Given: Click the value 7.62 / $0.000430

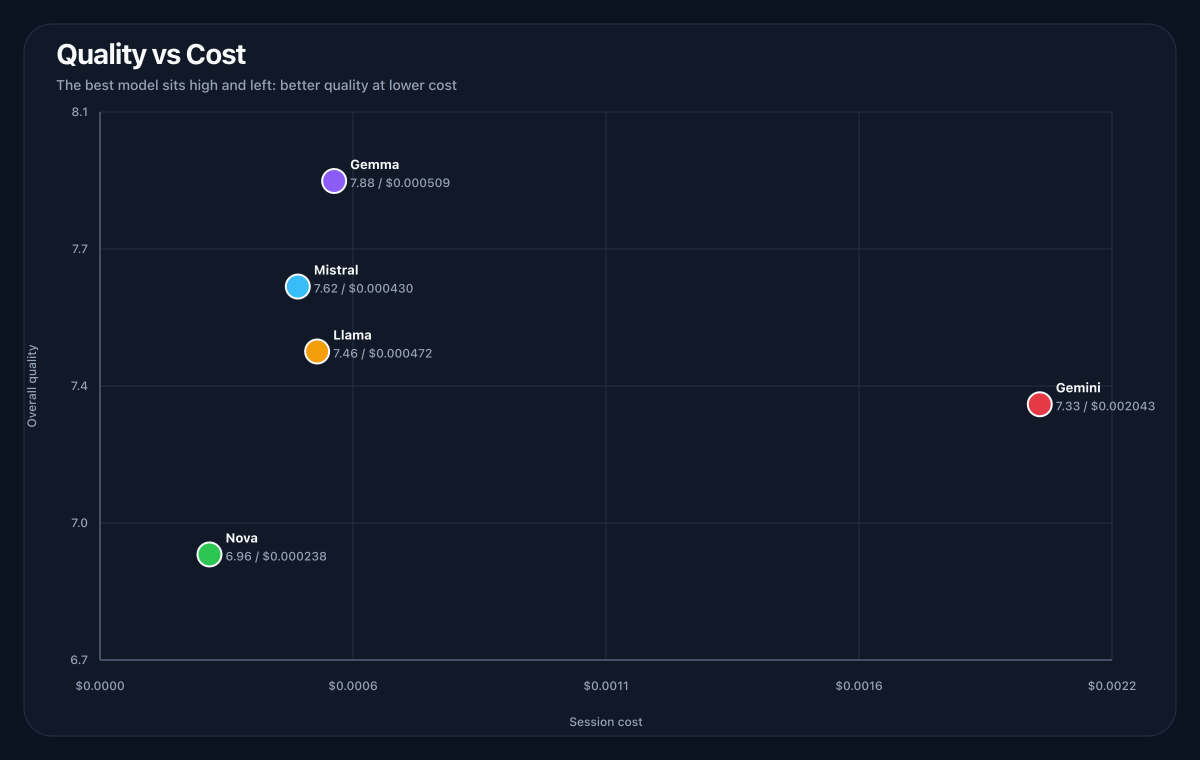Looking at the screenshot, I should [364, 288].
